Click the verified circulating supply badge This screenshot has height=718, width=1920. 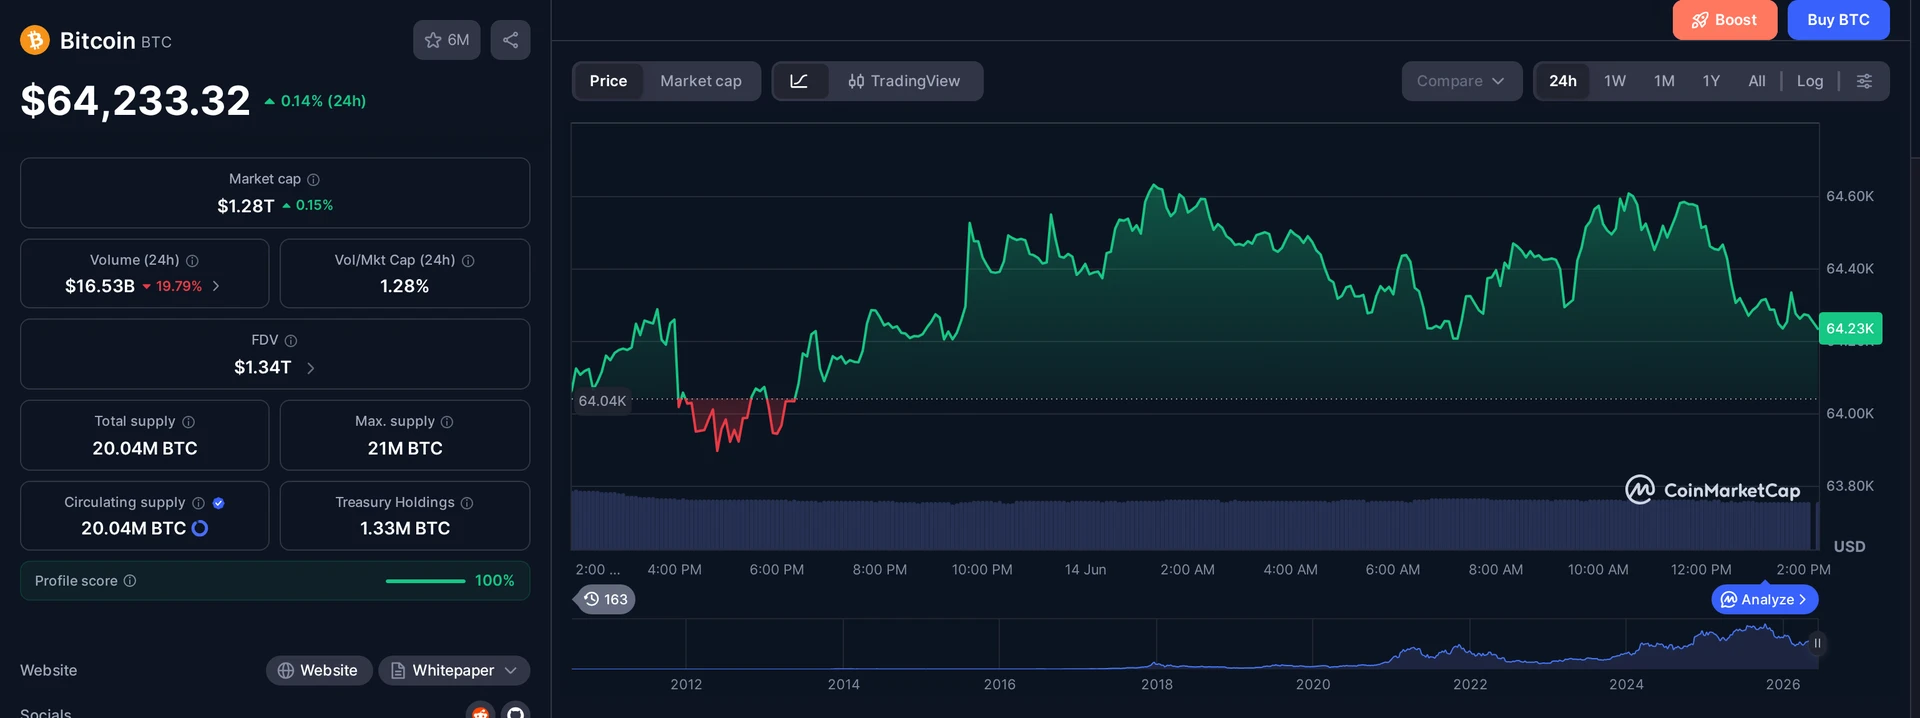pyautogui.click(x=219, y=503)
